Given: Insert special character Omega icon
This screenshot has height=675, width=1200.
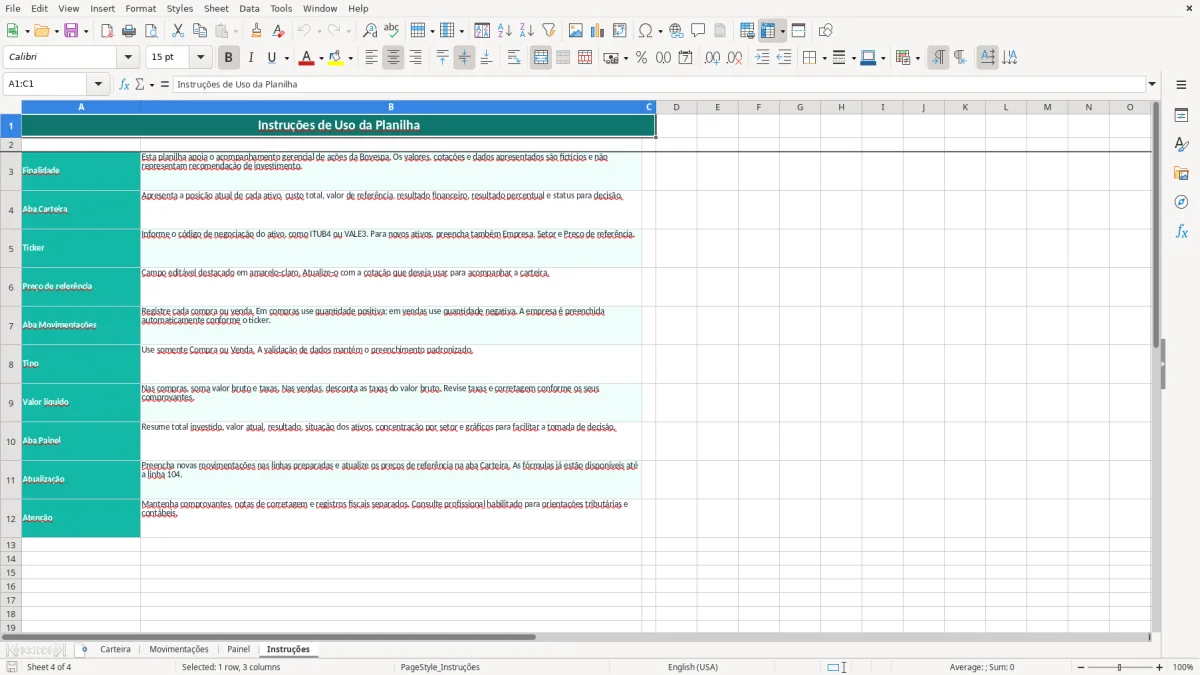Looking at the screenshot, I should tap(646, 31).
